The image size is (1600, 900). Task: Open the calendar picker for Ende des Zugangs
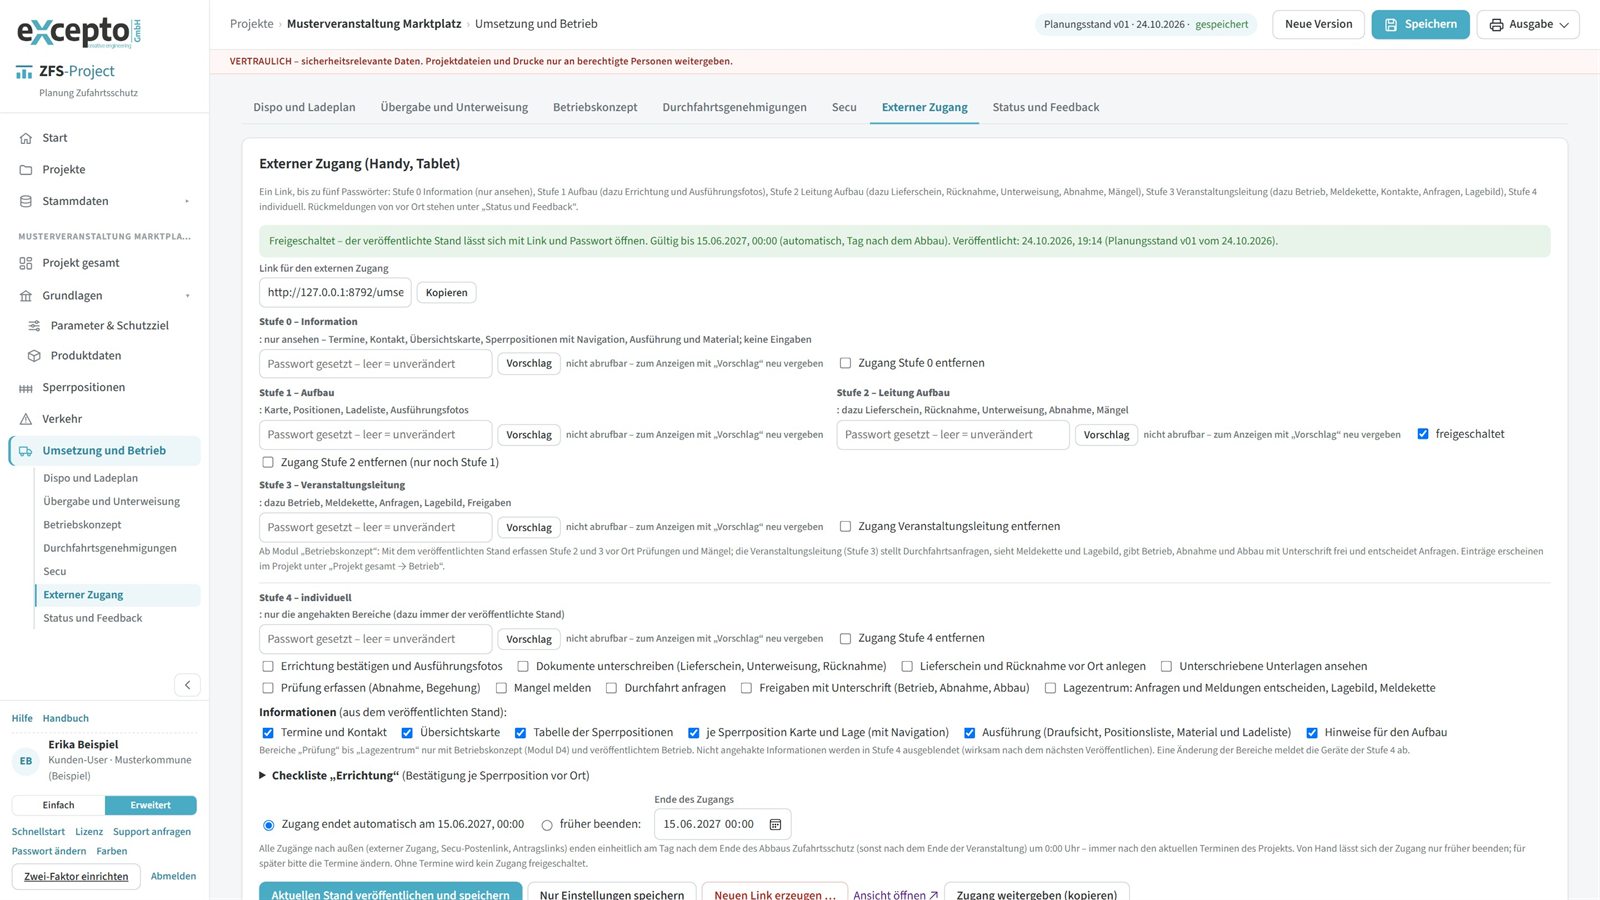tap(775, 824)
